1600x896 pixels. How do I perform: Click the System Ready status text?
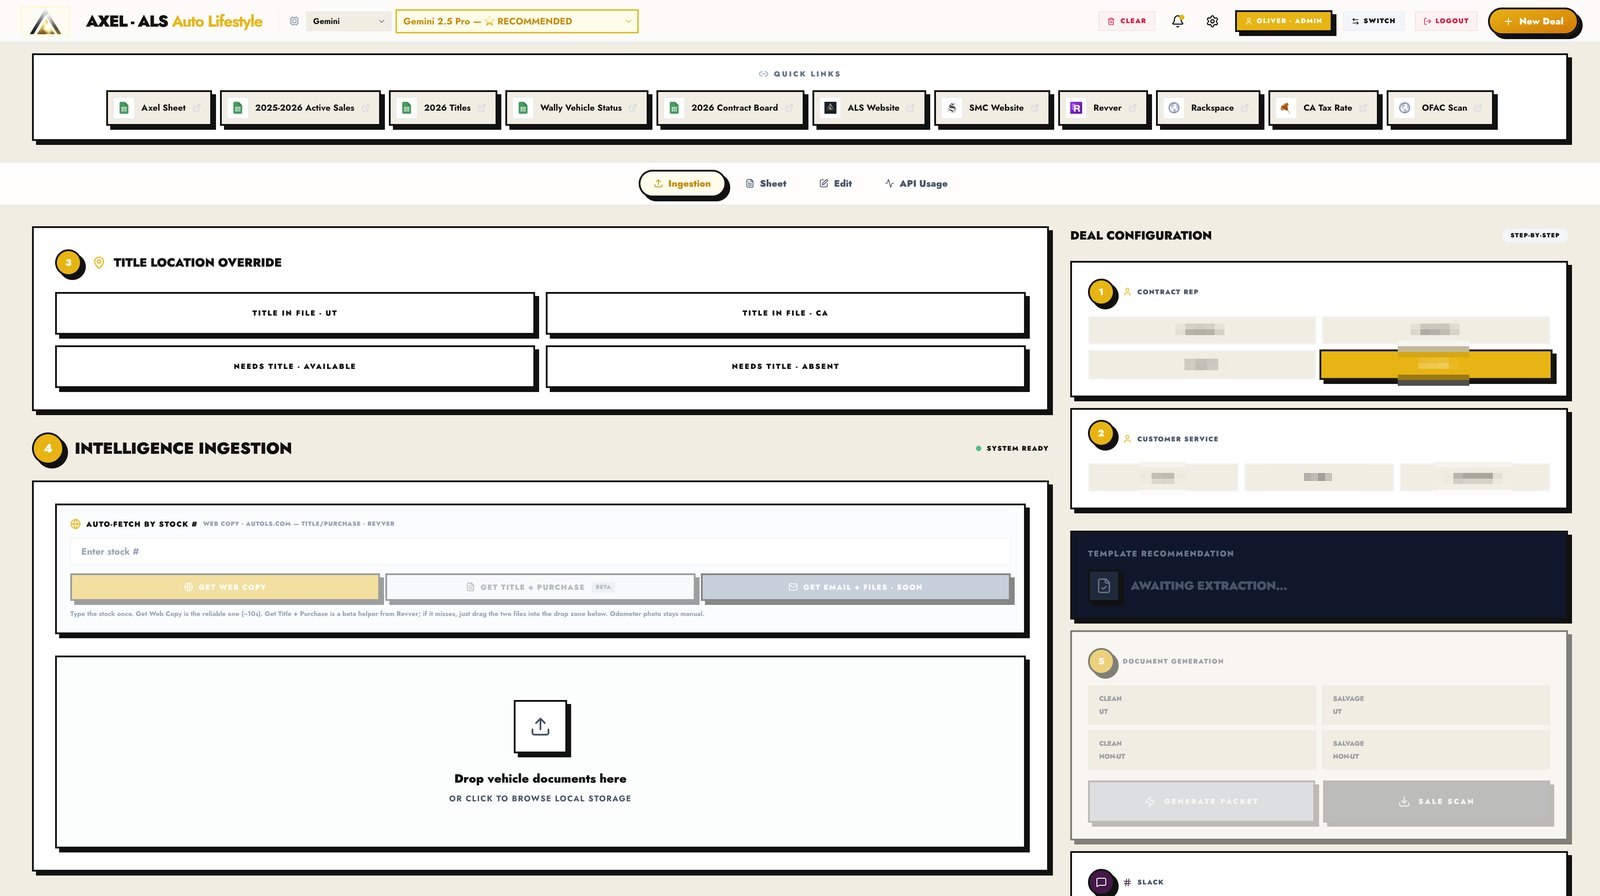pyautogui.click(x=1017, y=449)
